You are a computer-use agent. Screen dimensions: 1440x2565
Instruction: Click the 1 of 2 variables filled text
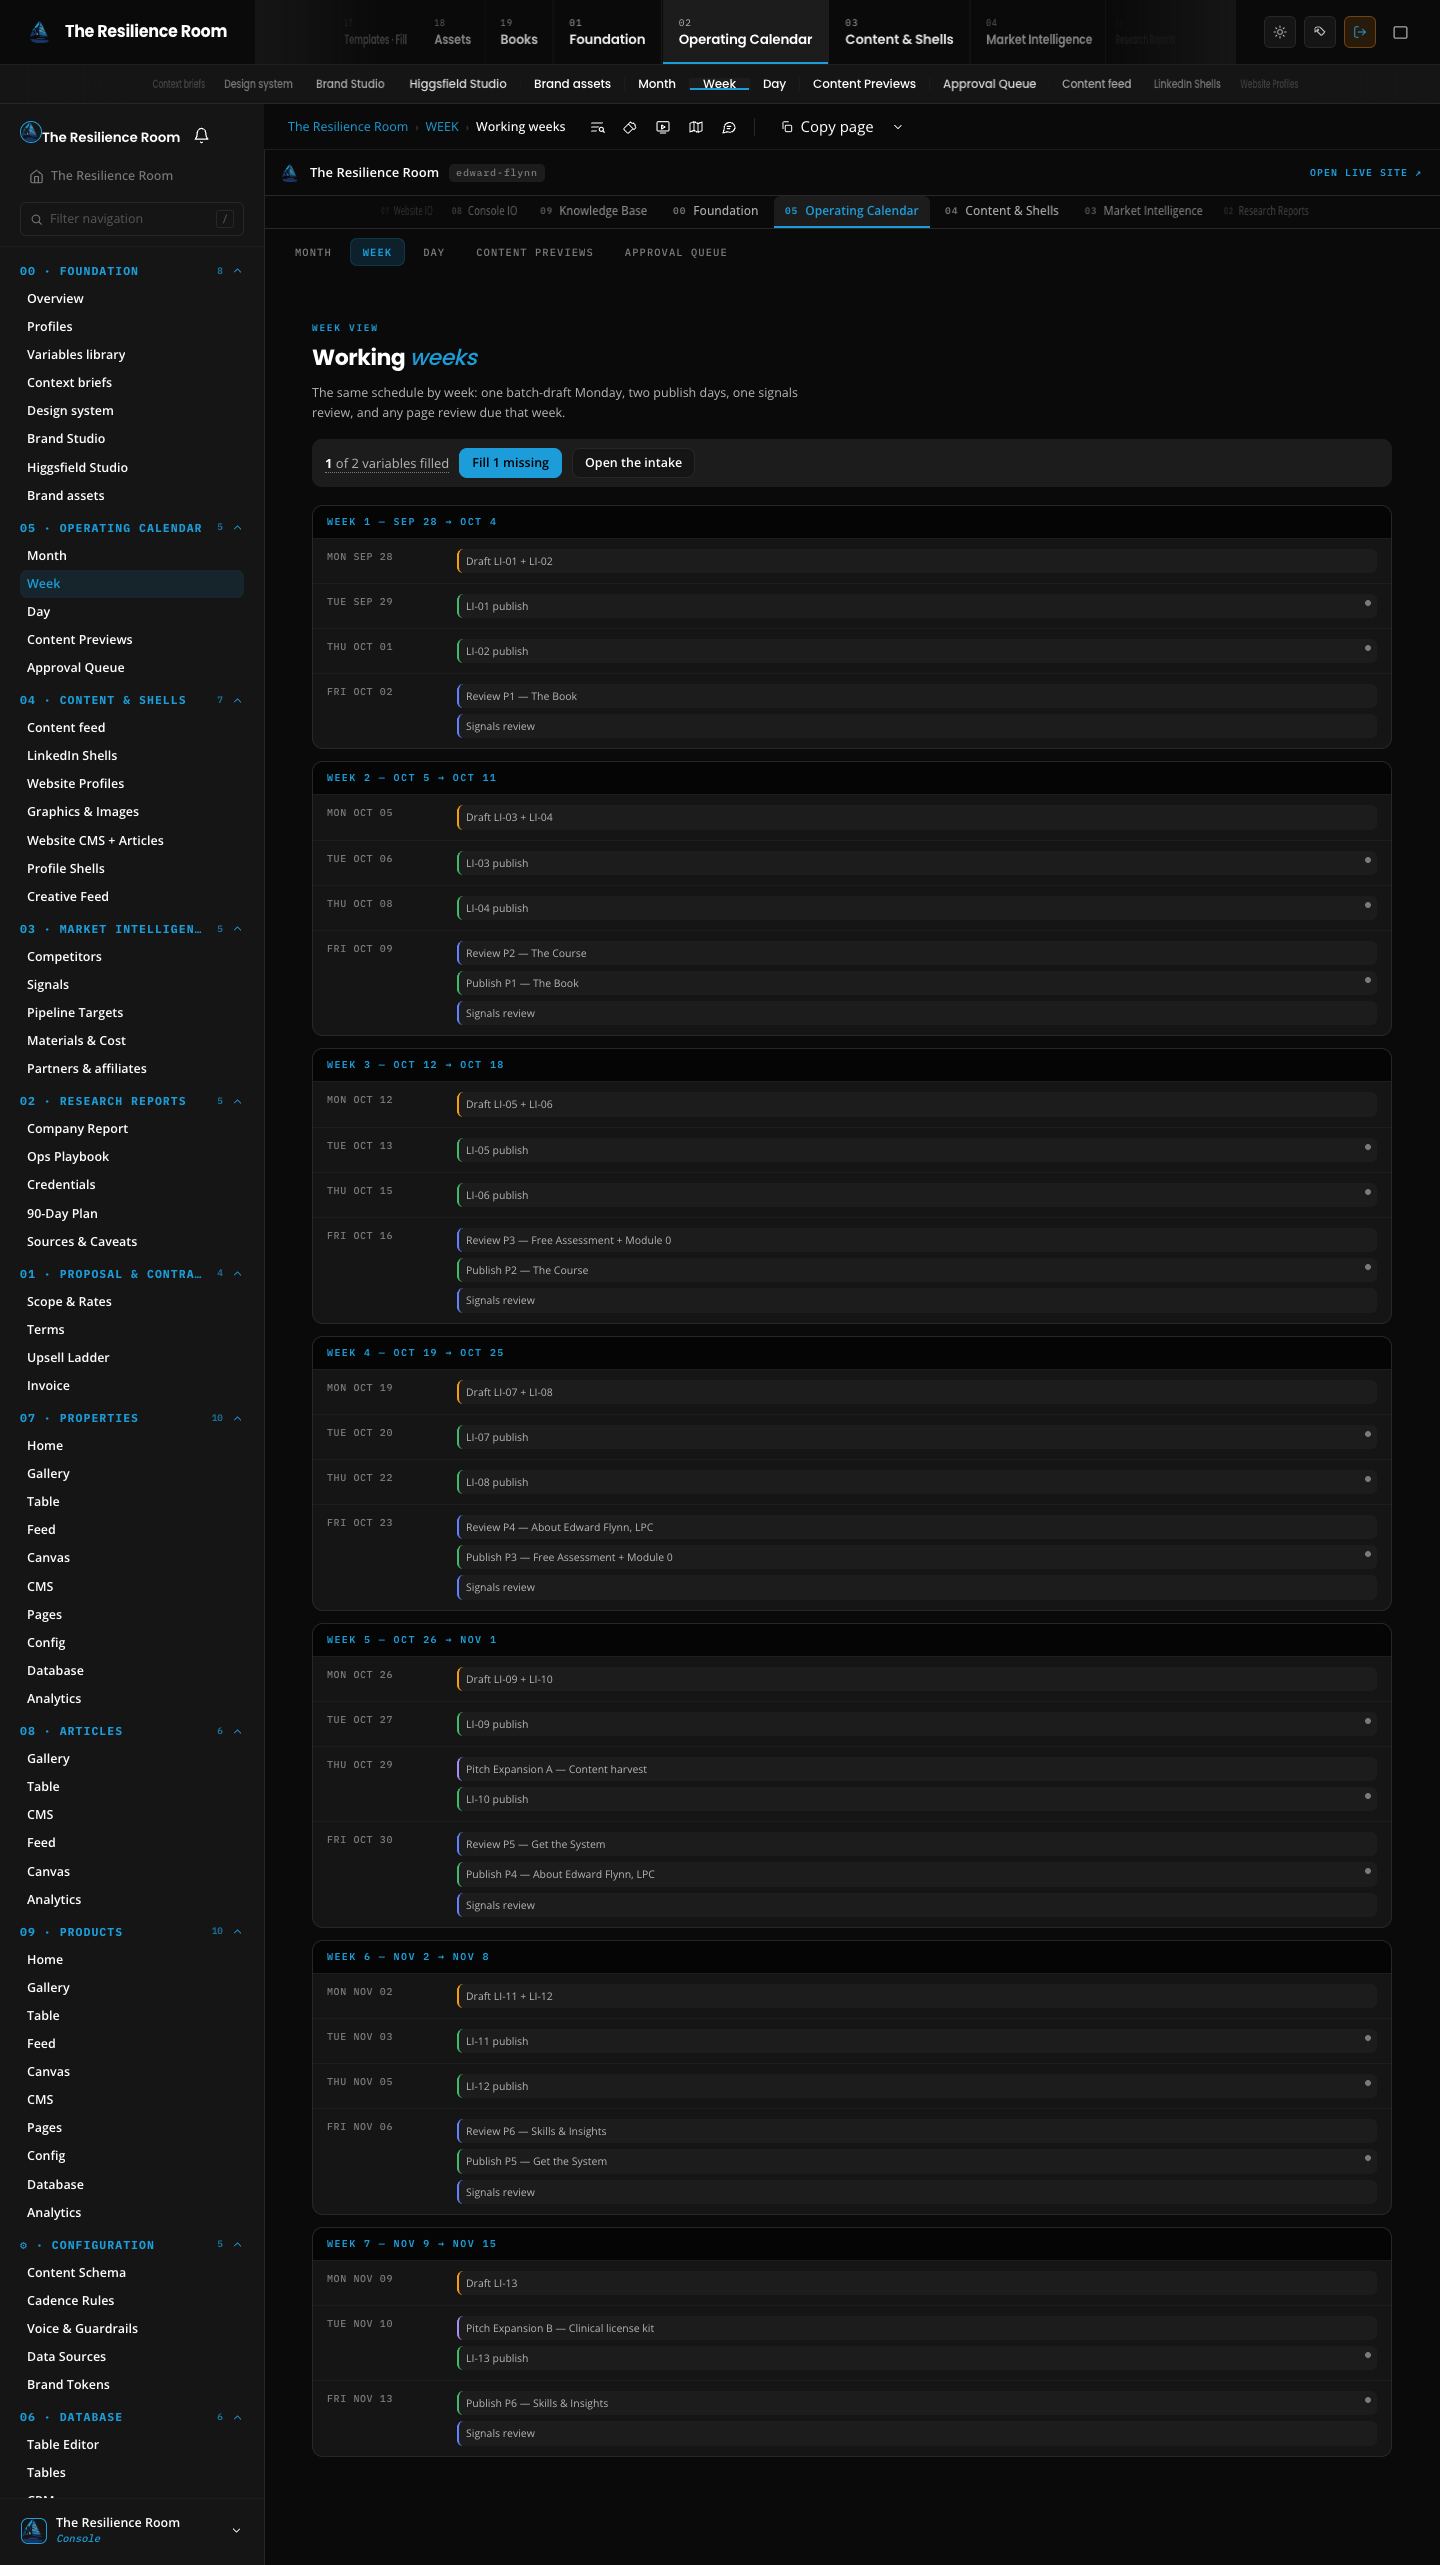387,463
